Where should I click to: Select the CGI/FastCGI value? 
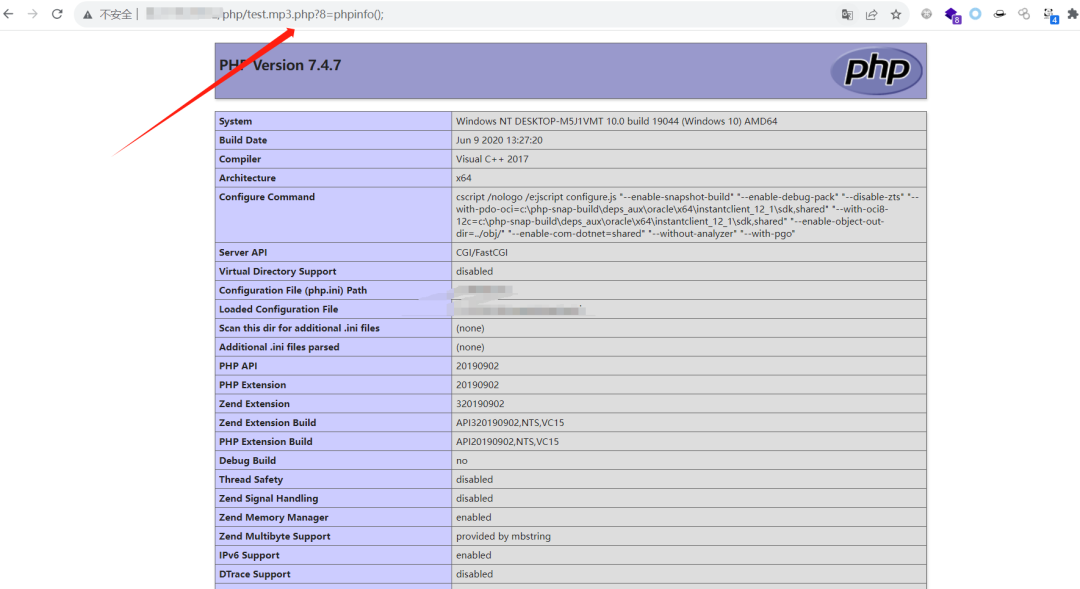pos(481,253)
